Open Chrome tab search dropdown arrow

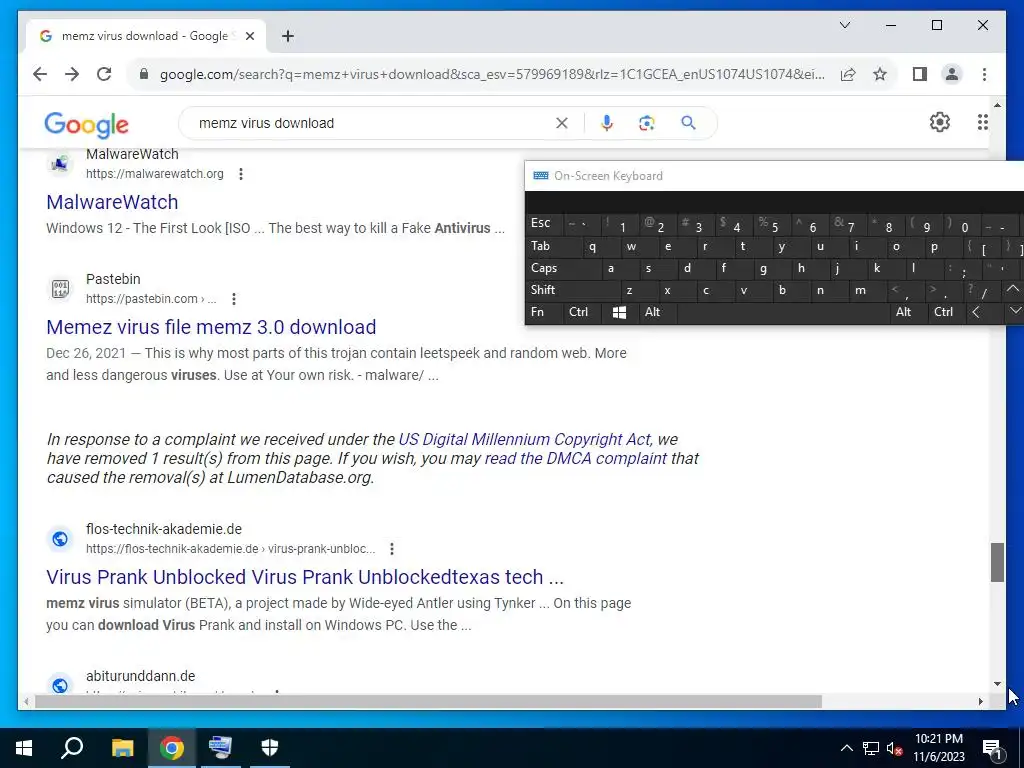point(844,25)
